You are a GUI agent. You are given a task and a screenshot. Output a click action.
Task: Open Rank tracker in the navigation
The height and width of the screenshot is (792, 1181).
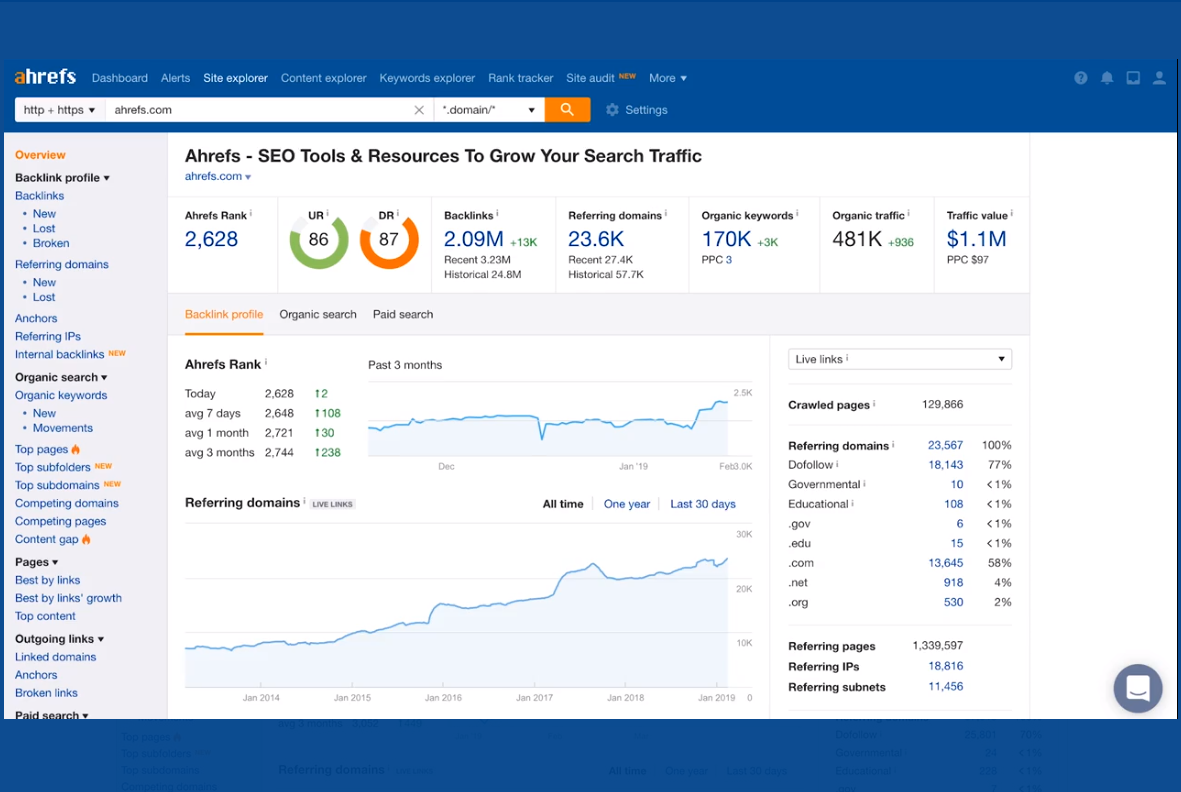520,78
